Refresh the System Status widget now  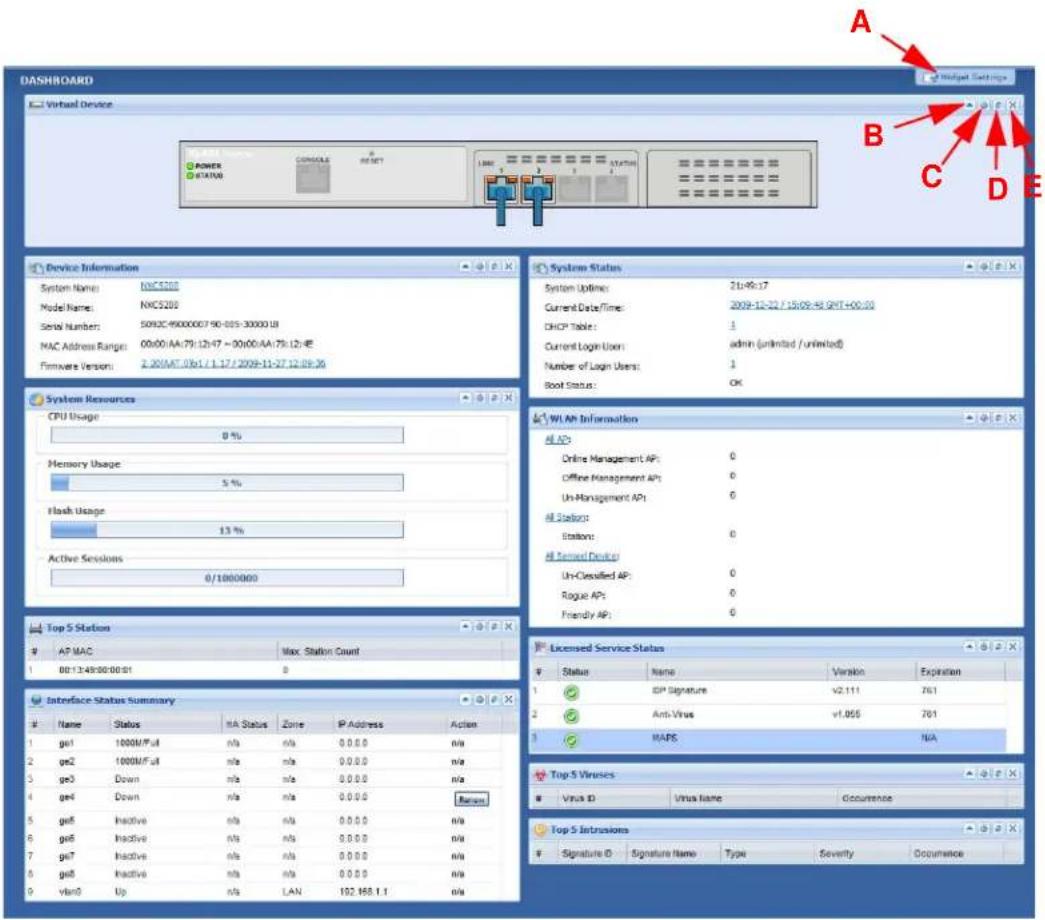coord(998,267)
